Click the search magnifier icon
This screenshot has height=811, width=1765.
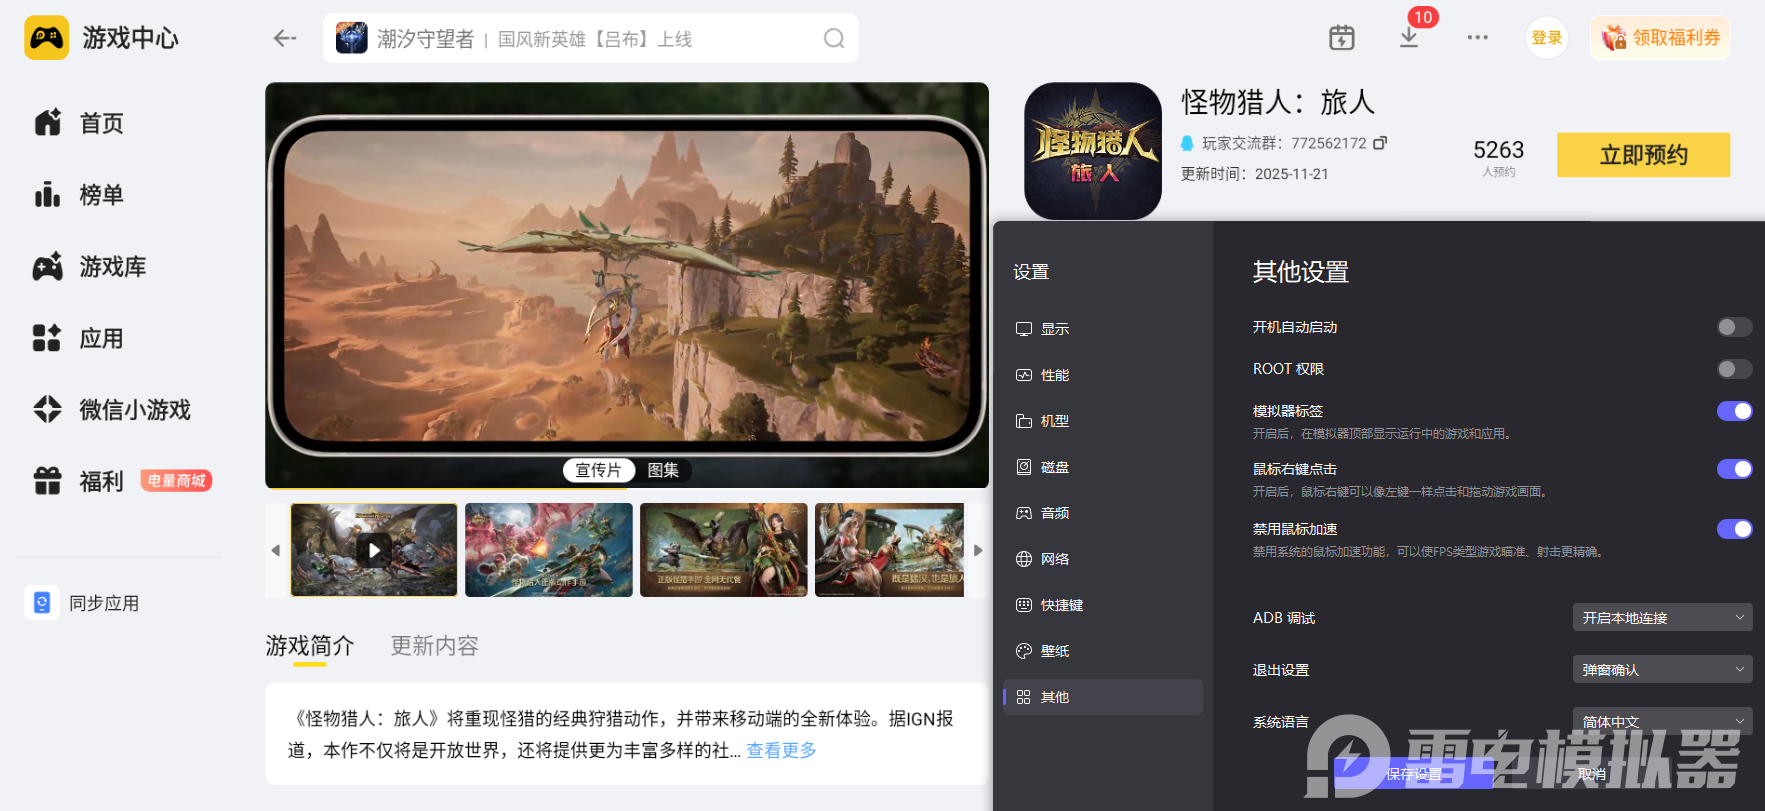point(834,38)
